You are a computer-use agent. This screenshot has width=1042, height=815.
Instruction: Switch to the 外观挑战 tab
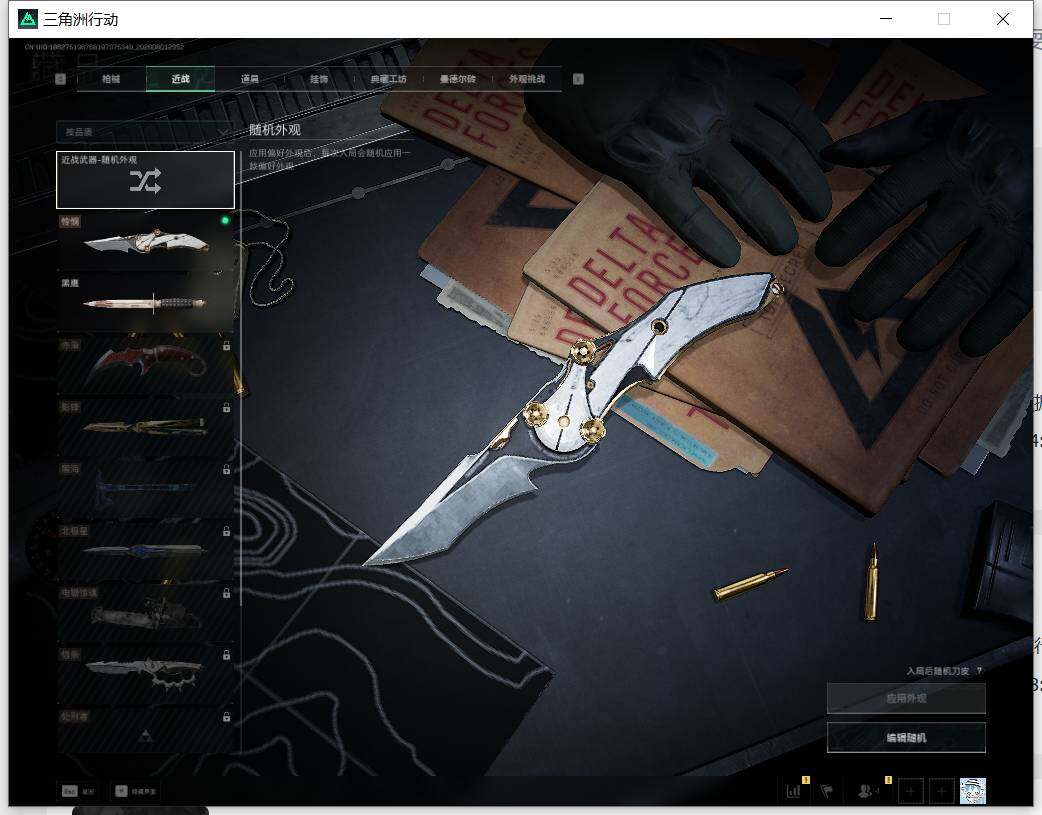click(527, 79)
